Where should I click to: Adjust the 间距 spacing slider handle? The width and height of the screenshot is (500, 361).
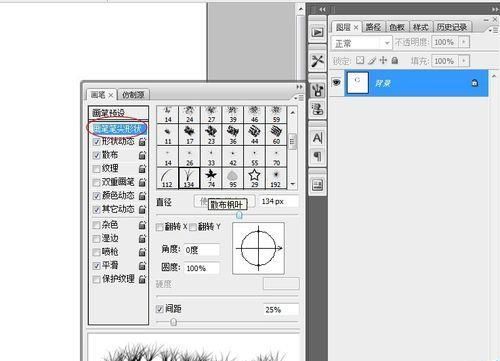pos(173,322)
